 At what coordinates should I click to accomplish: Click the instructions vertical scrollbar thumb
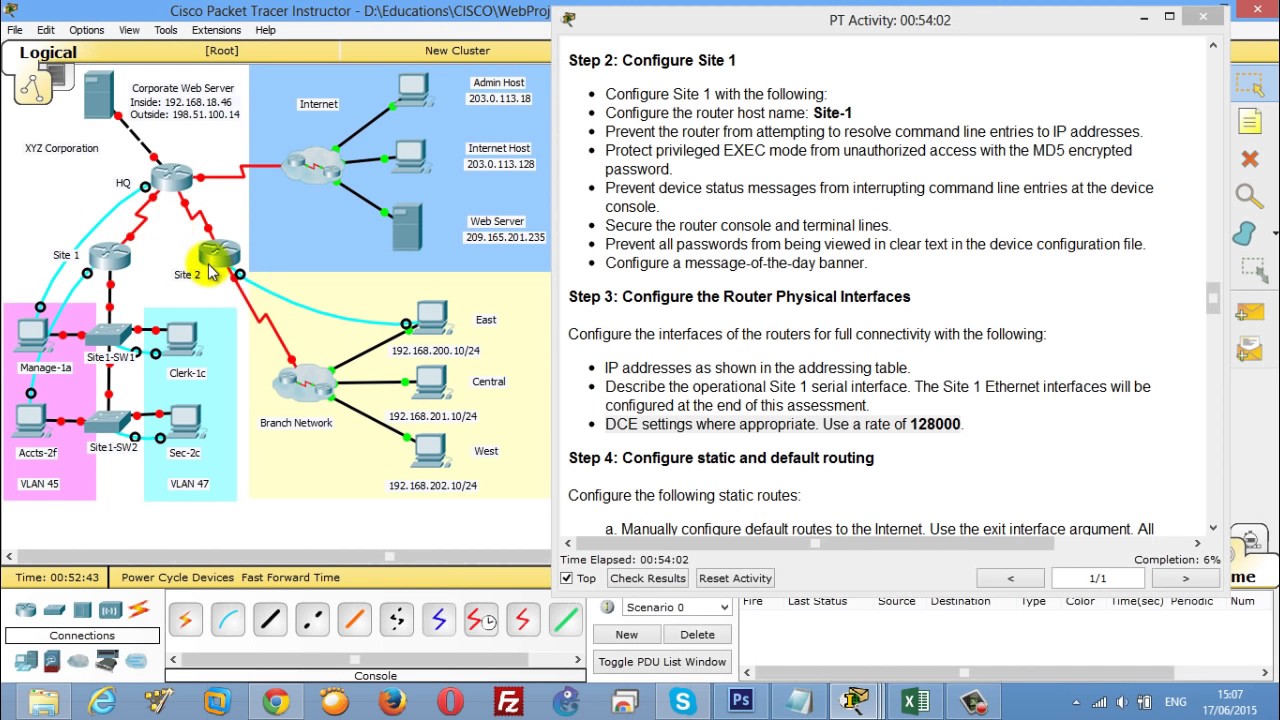[1213, 297]
